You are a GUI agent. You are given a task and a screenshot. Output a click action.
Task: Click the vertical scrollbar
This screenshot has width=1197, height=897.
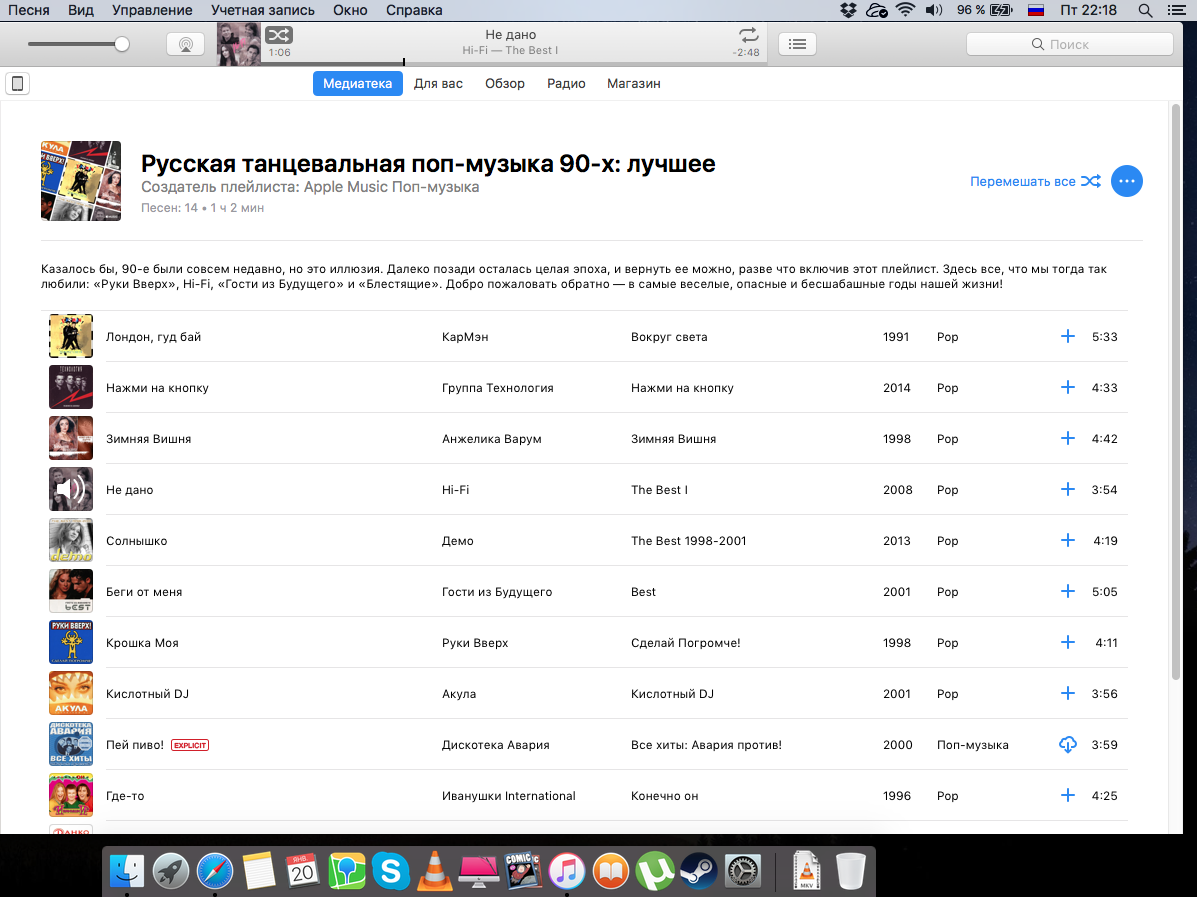(1176, 394)
